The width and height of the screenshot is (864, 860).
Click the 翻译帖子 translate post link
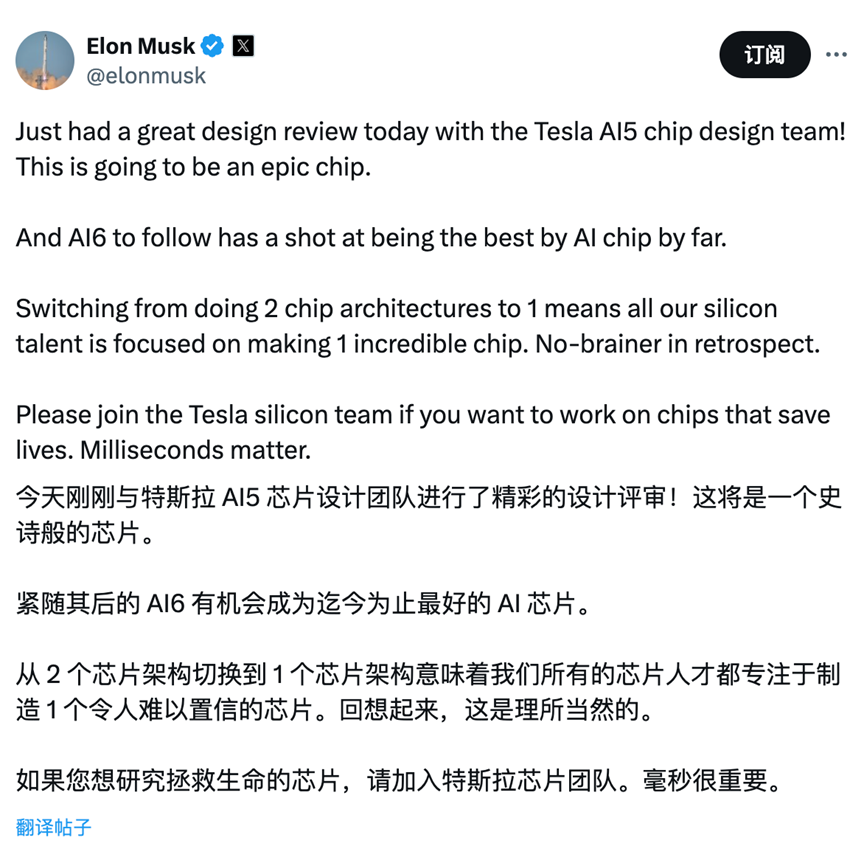pos(53,827)
